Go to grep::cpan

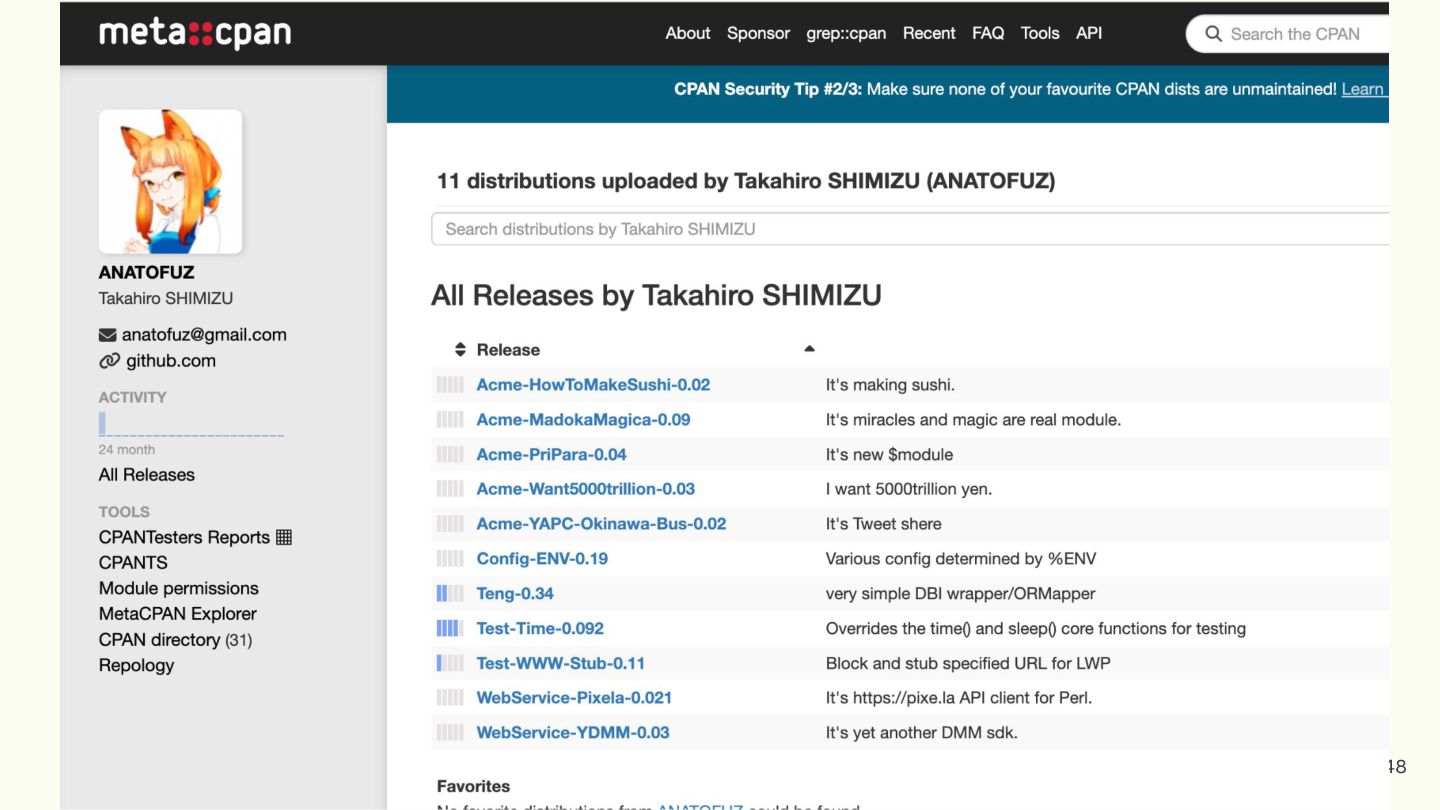846,33
